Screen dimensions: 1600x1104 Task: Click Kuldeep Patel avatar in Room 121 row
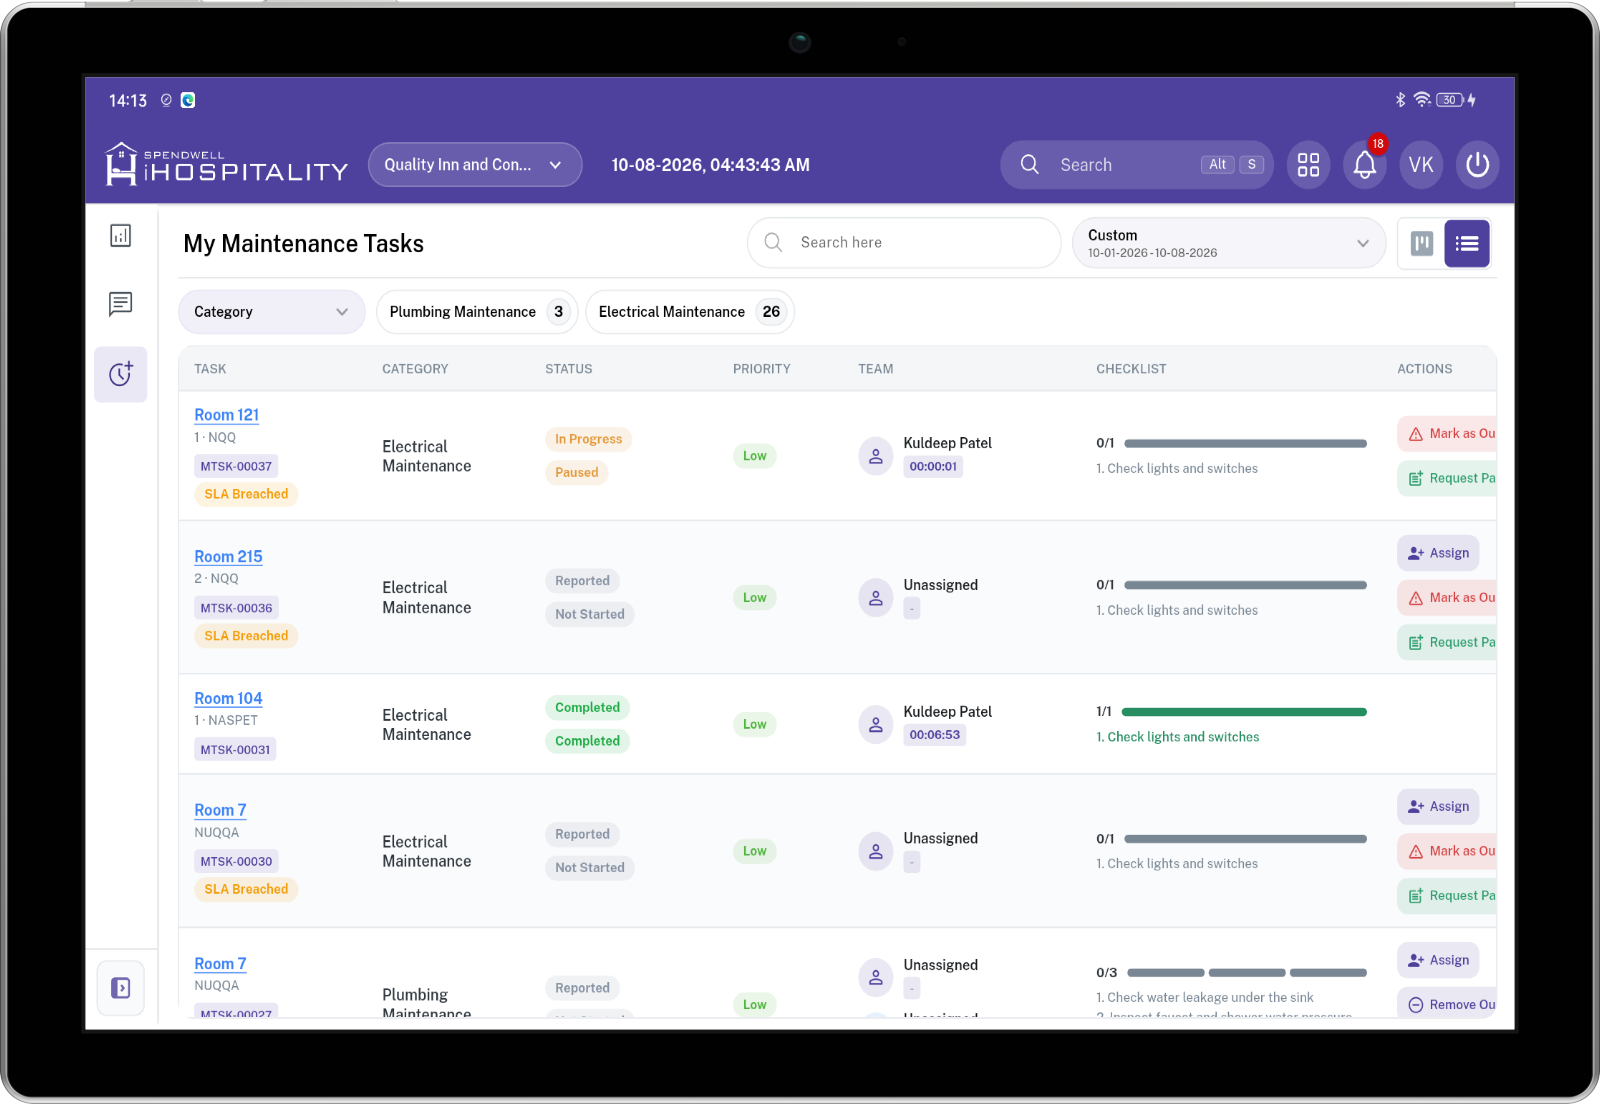point(875,456)
